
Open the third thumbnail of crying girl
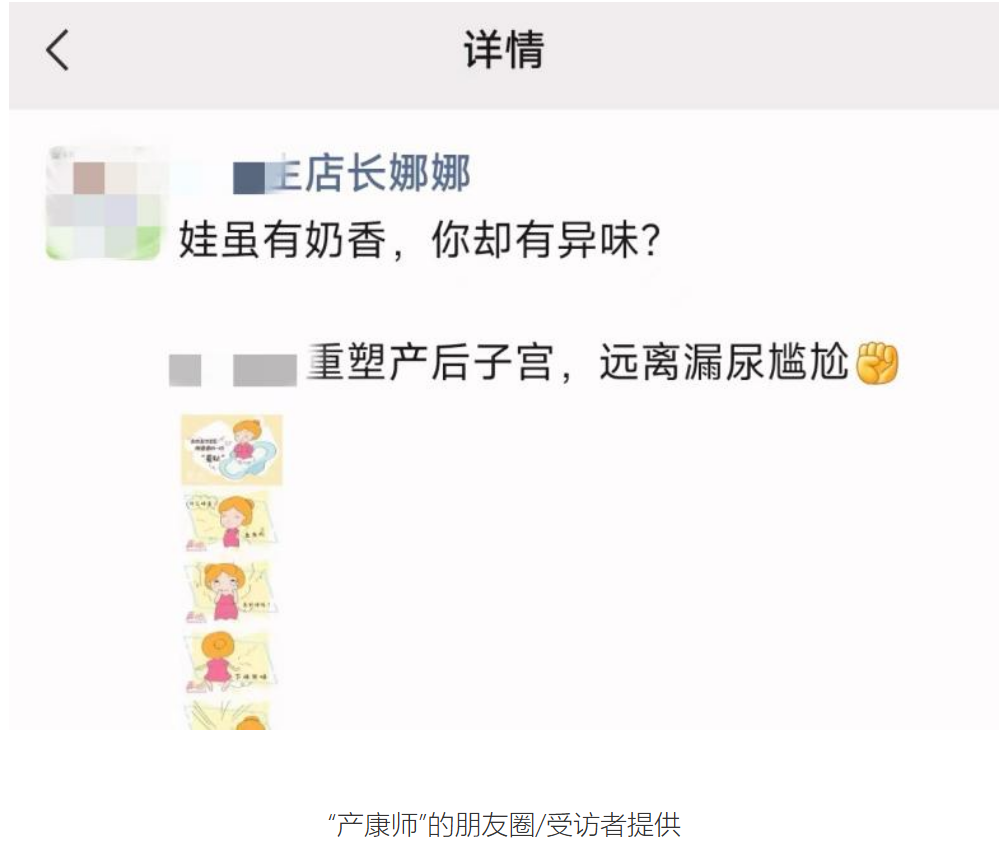point(229,591)
